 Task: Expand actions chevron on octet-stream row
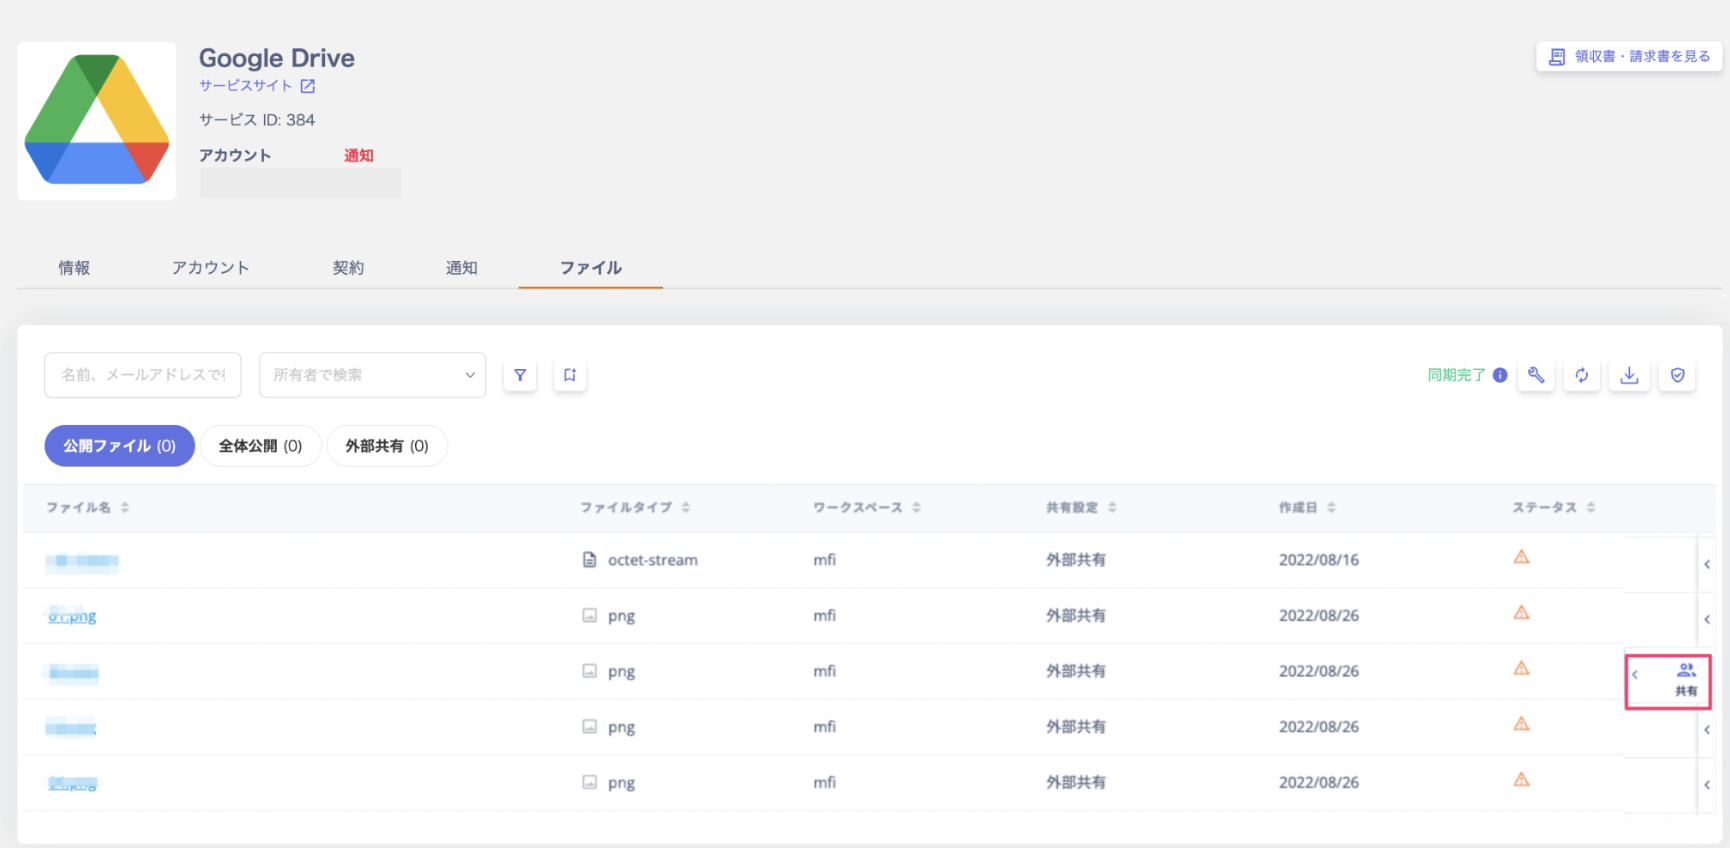click(x=1706, y=564)
